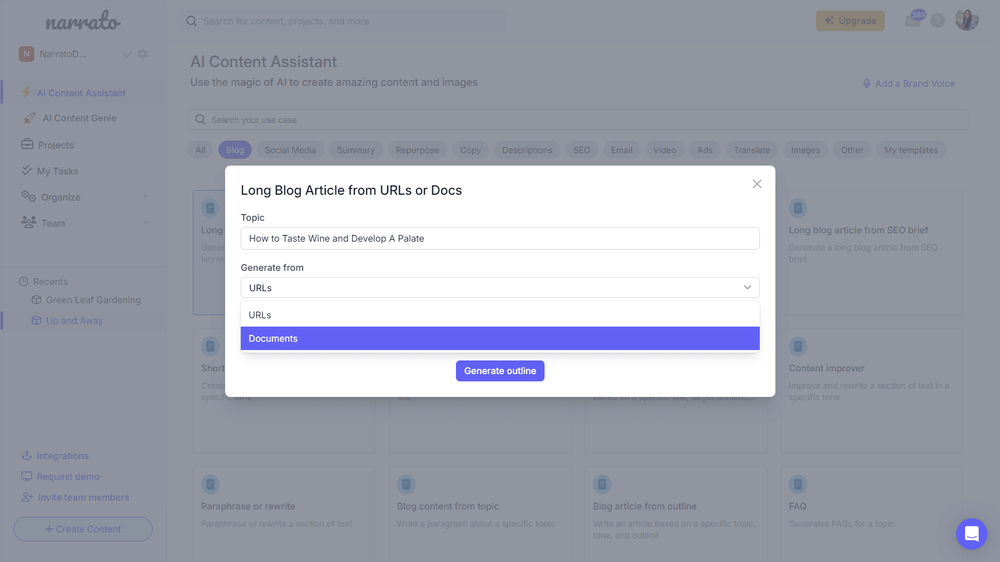Expand the Team submenu arrow
Image resolution: width=1000 pixels, height=562 pixels.
coord(147,223)
